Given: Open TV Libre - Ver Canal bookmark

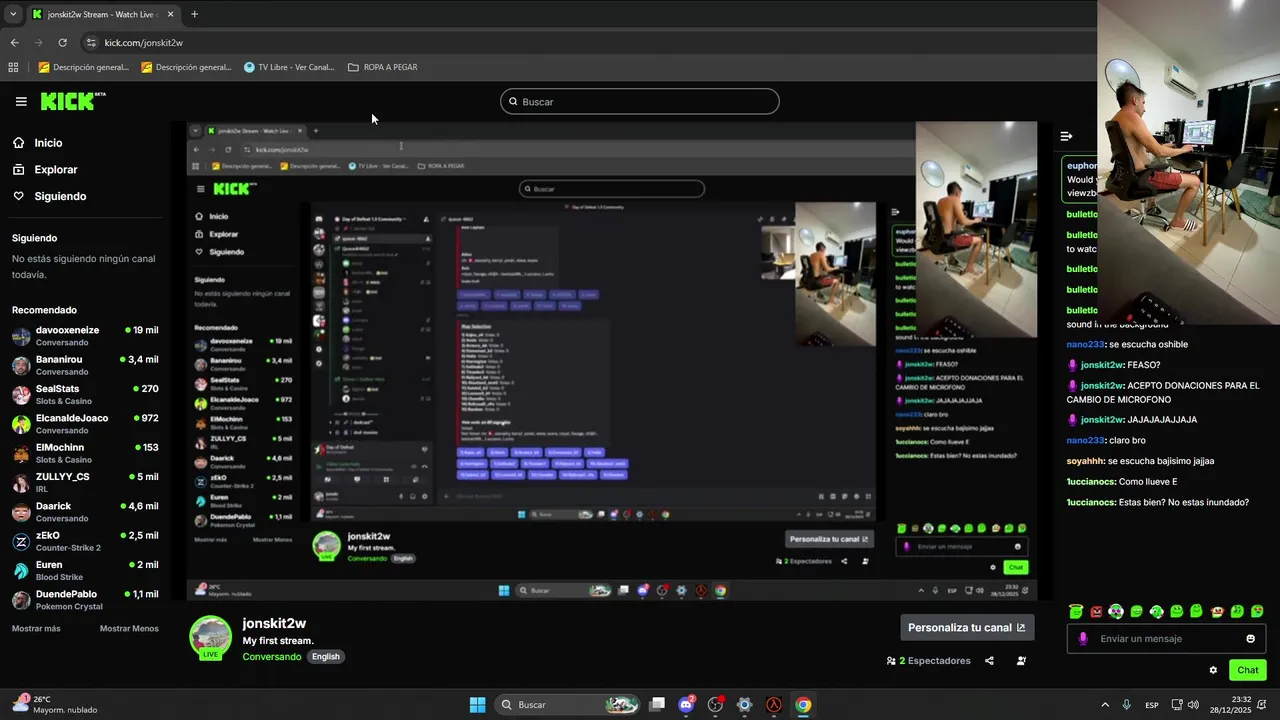Looking at the screenshot, I should tap(289, 67).
